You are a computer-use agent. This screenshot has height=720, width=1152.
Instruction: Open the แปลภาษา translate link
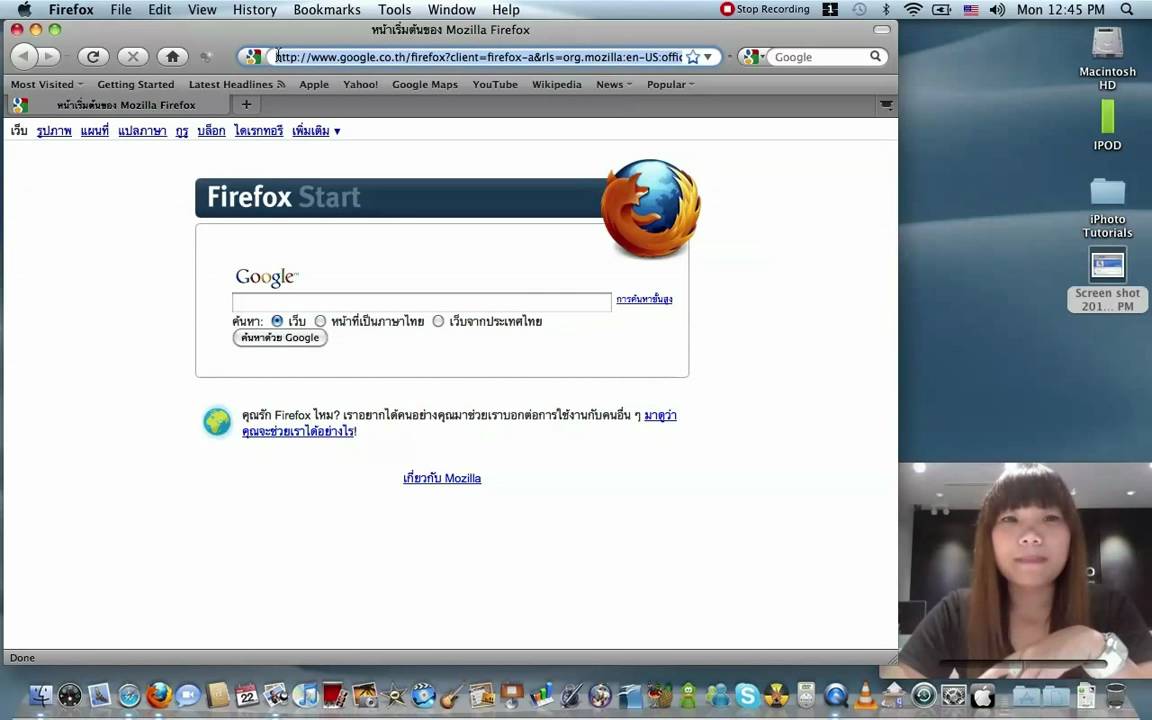coord(143,131)
